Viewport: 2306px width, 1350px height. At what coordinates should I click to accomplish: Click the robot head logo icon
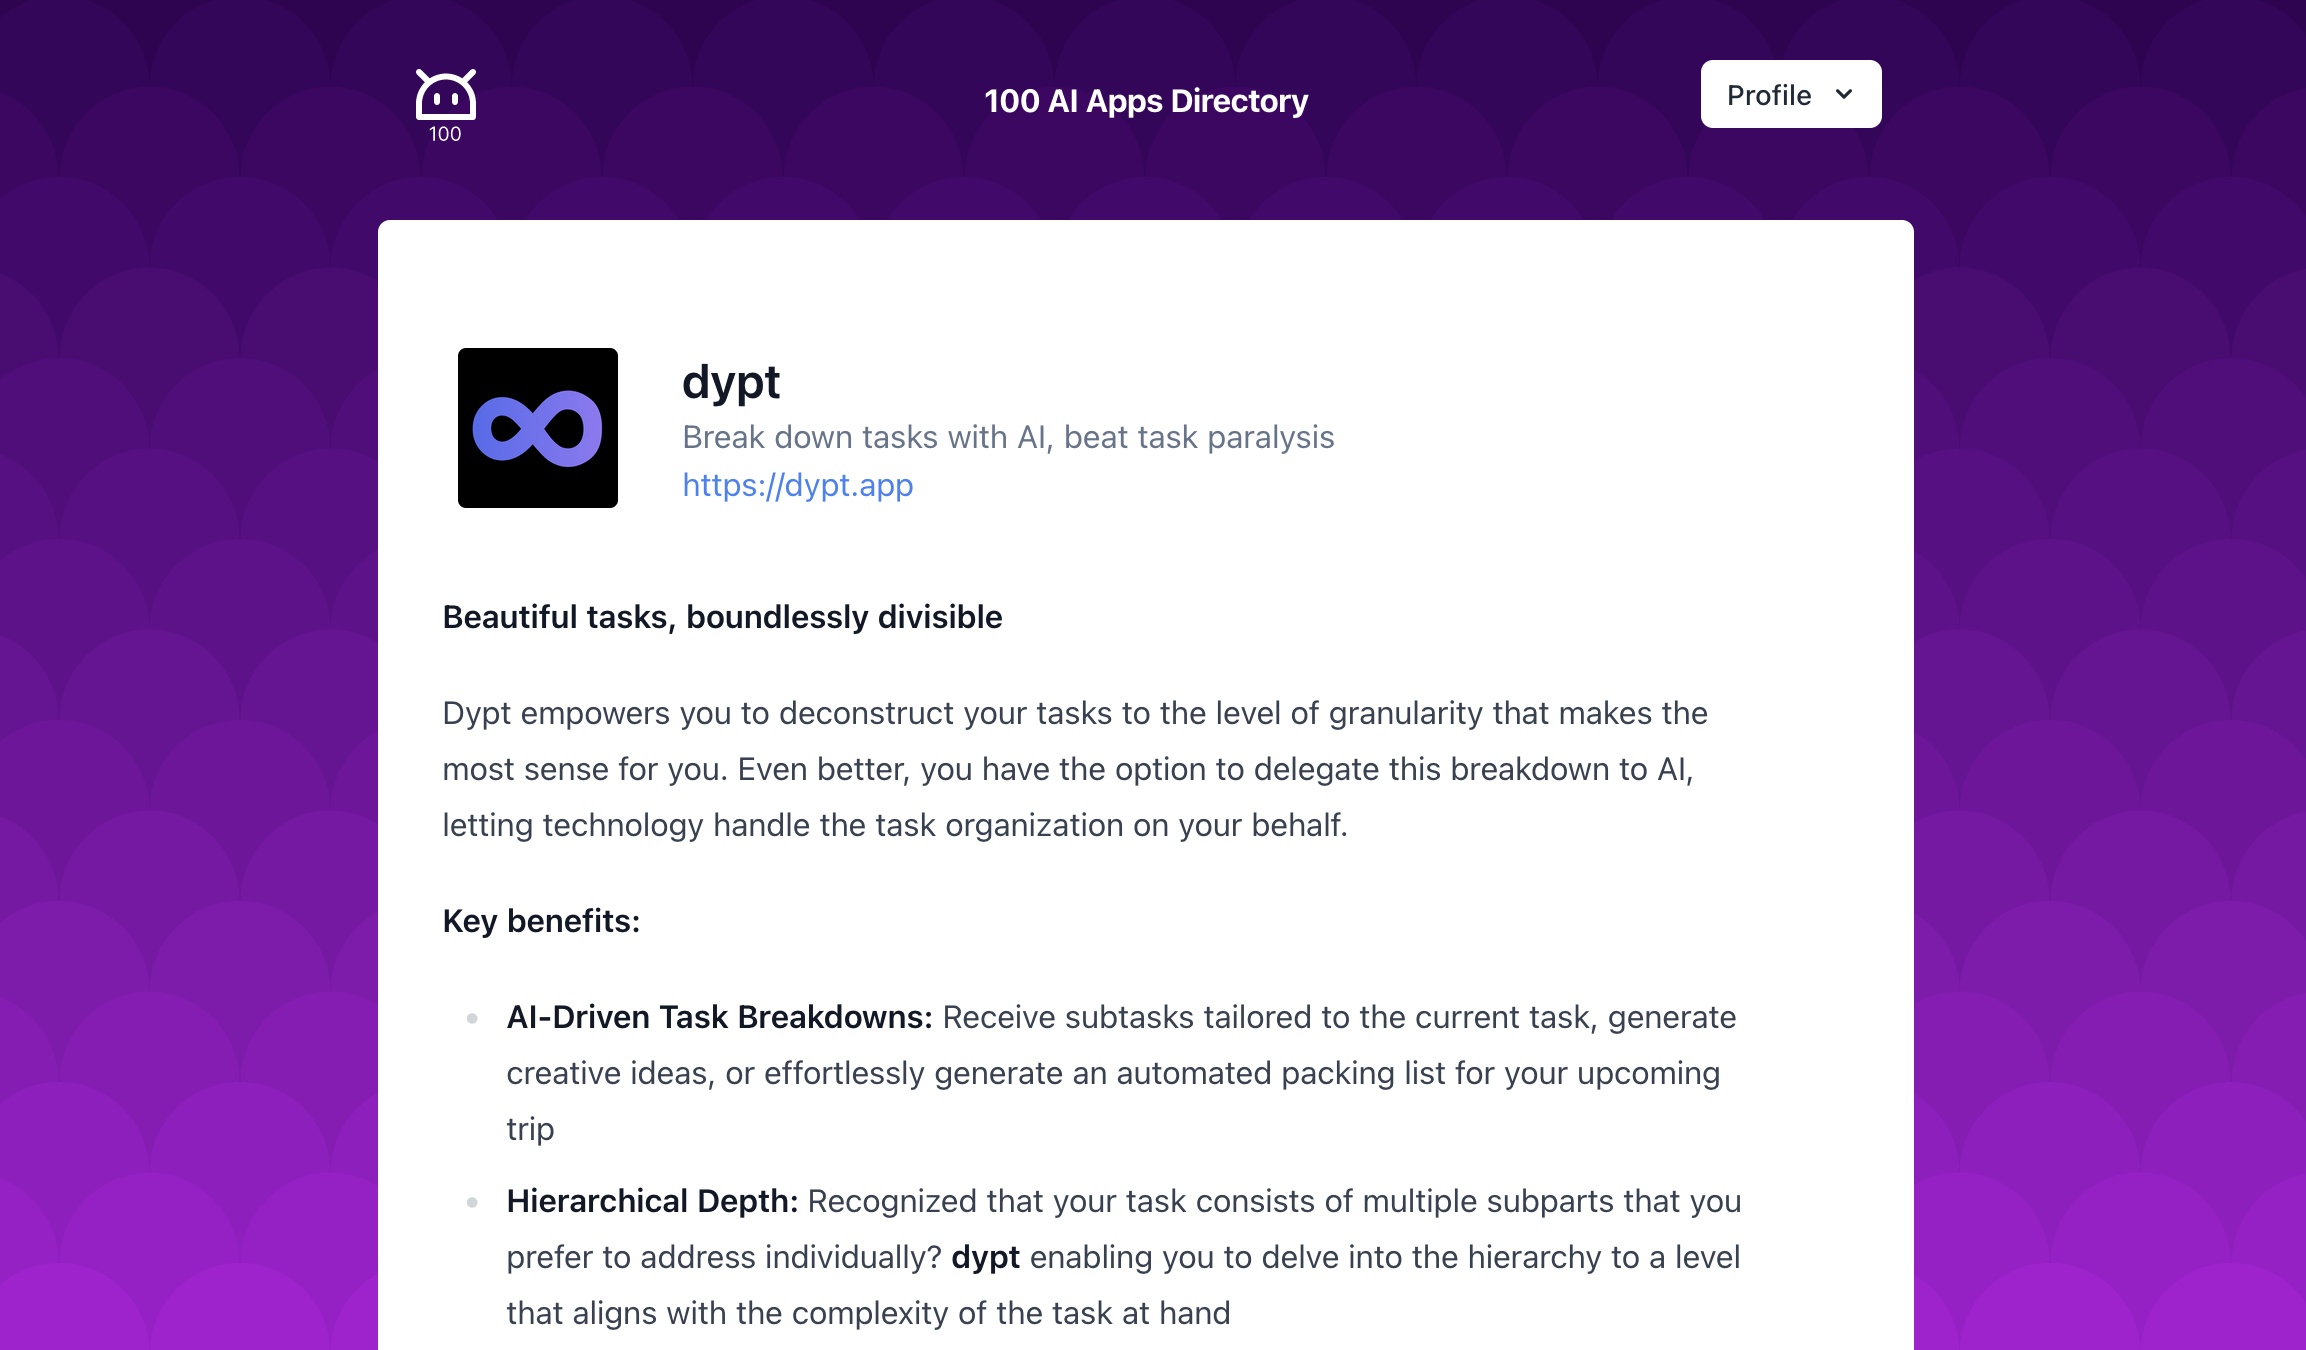click(445, 95)
